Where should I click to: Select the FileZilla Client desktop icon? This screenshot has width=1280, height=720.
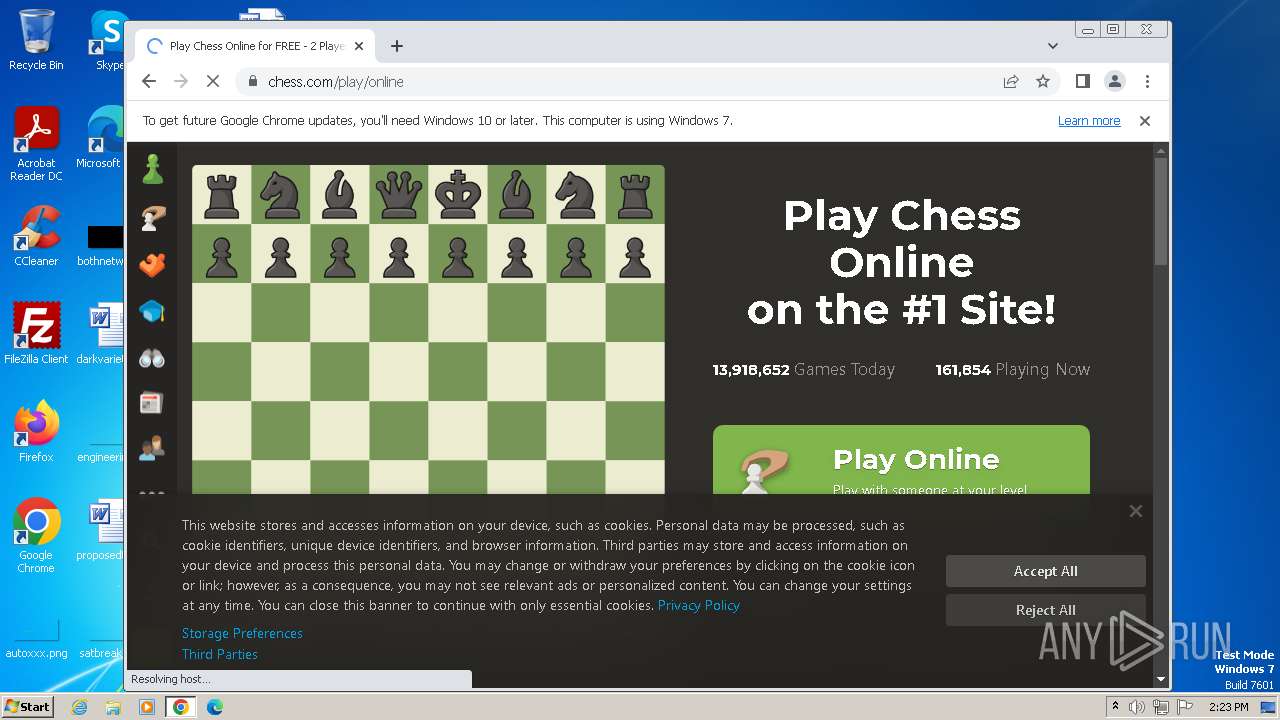(36, 333)
